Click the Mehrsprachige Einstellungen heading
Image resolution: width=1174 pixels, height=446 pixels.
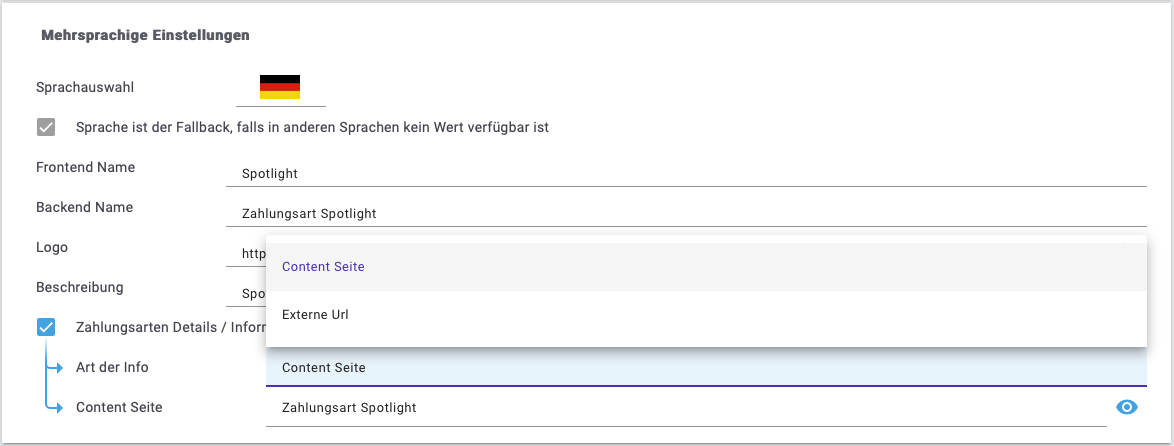(x=145, y=35)
